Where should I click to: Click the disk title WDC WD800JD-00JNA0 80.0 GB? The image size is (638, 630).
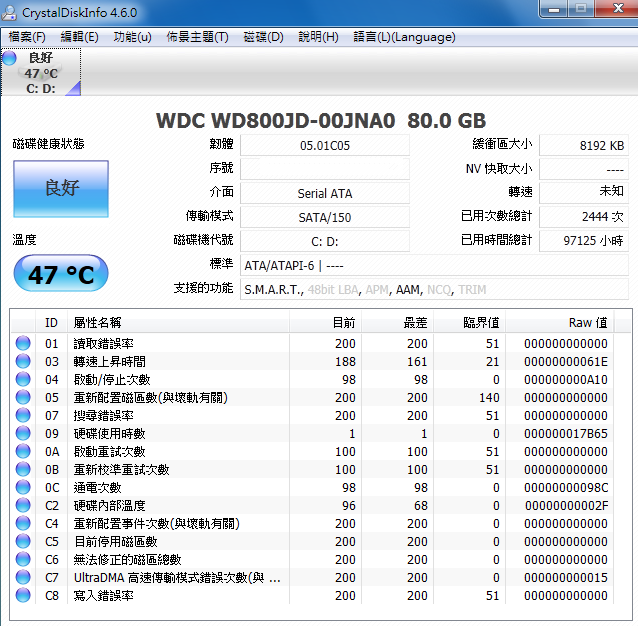[321, 120]
